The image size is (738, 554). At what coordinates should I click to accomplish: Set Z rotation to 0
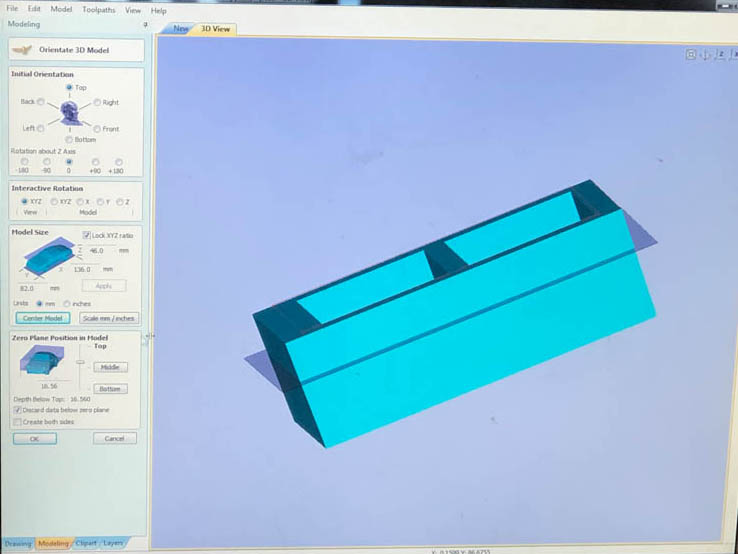pyautogui.click(x=69, y=161)
